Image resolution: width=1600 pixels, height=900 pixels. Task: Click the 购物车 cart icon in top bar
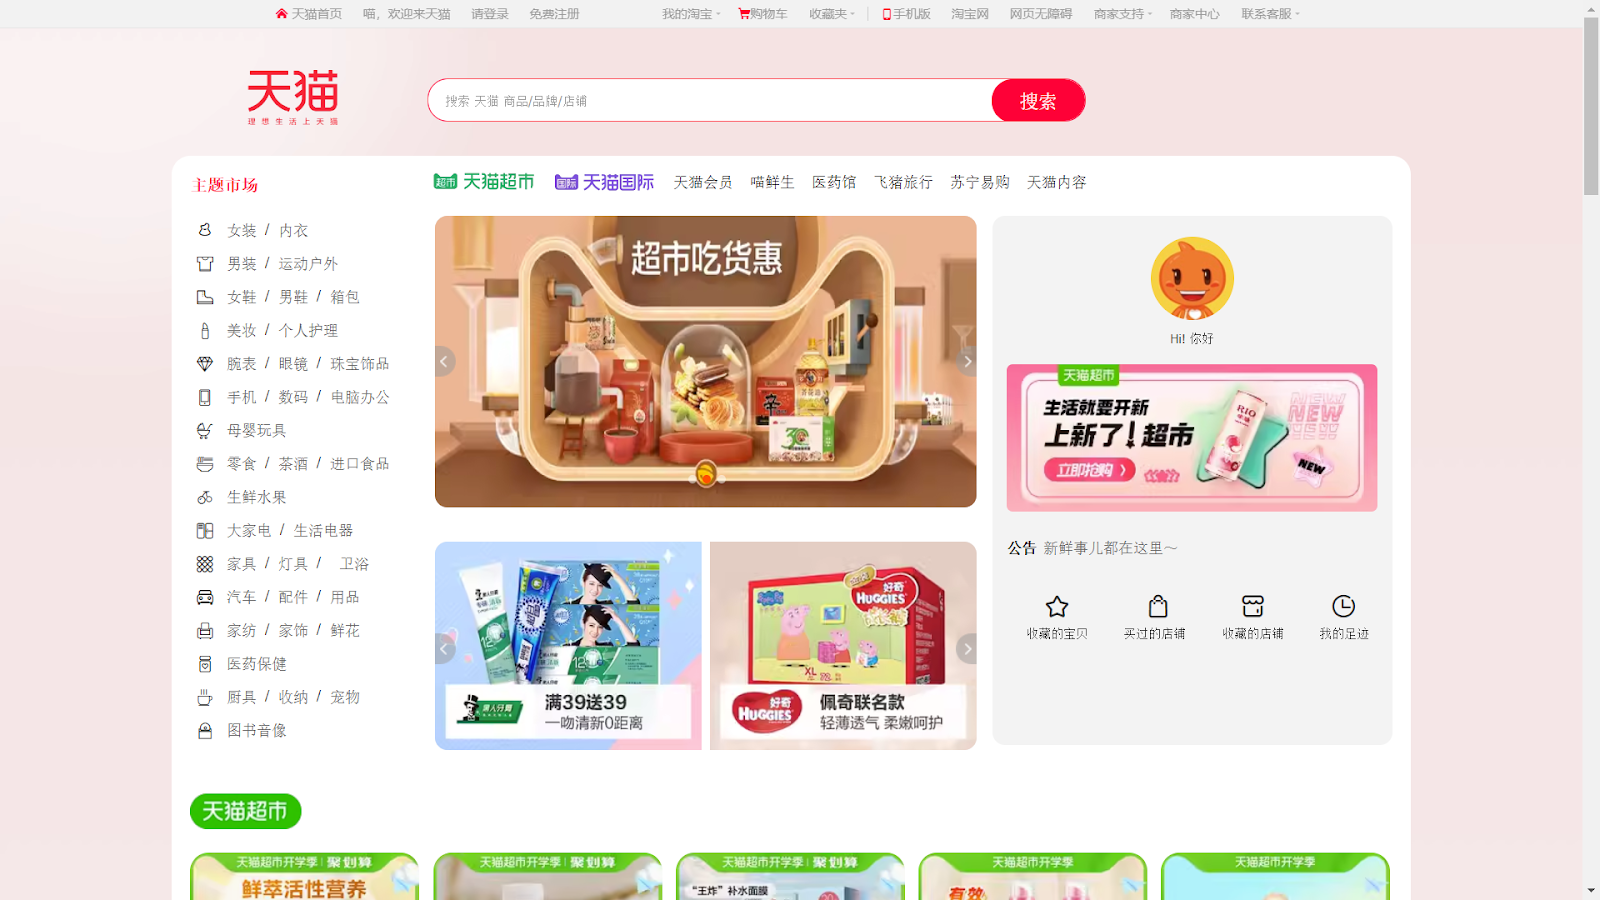pos(744,14)
